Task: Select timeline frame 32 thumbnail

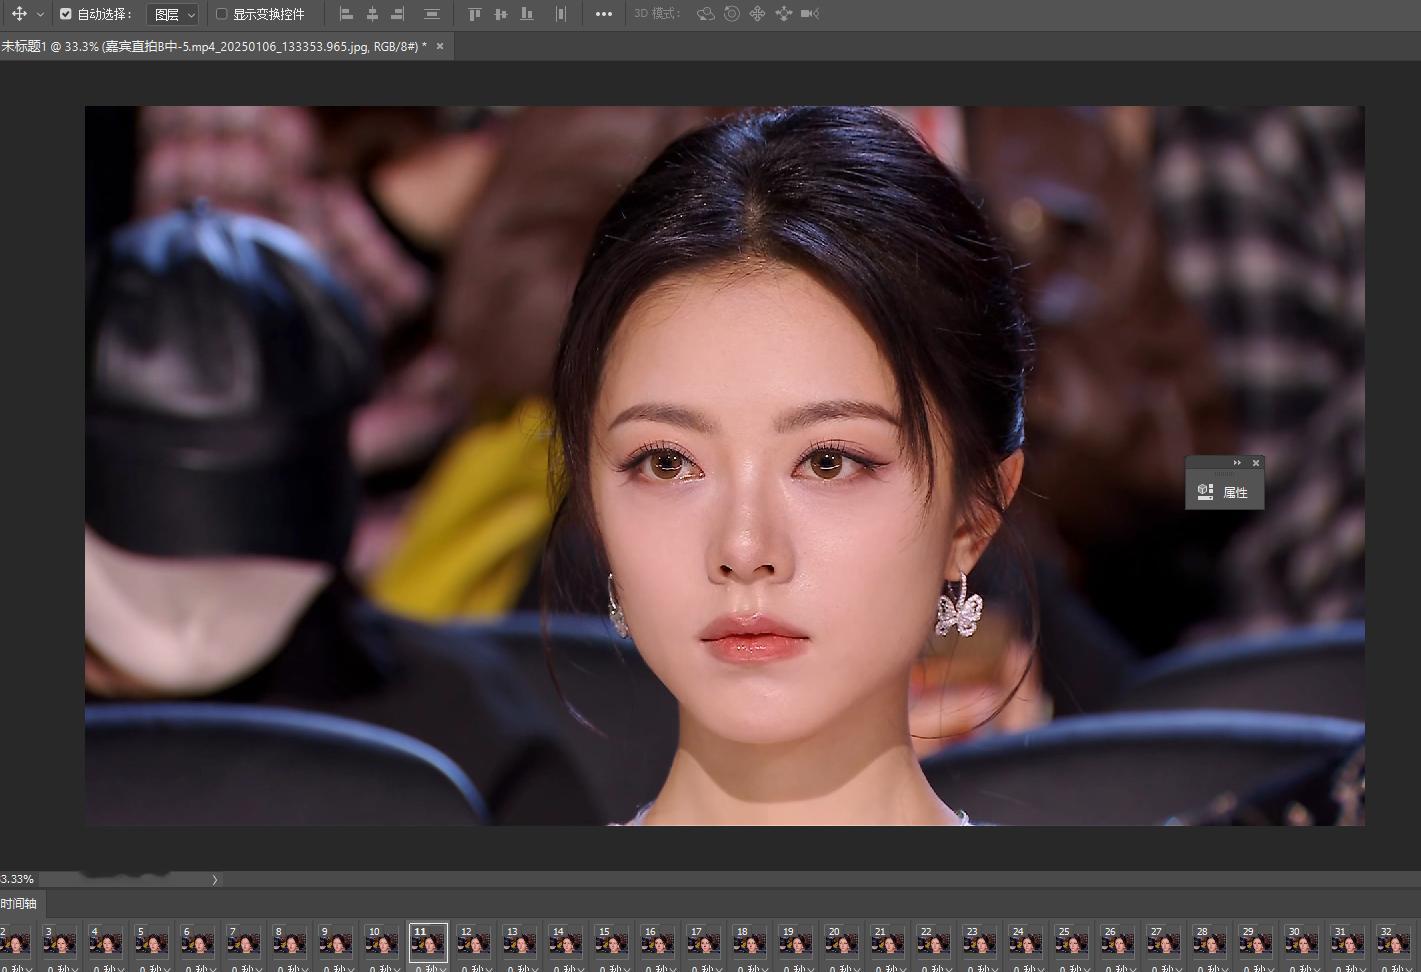Action: pyautogui.click(x=1394, y=942)
